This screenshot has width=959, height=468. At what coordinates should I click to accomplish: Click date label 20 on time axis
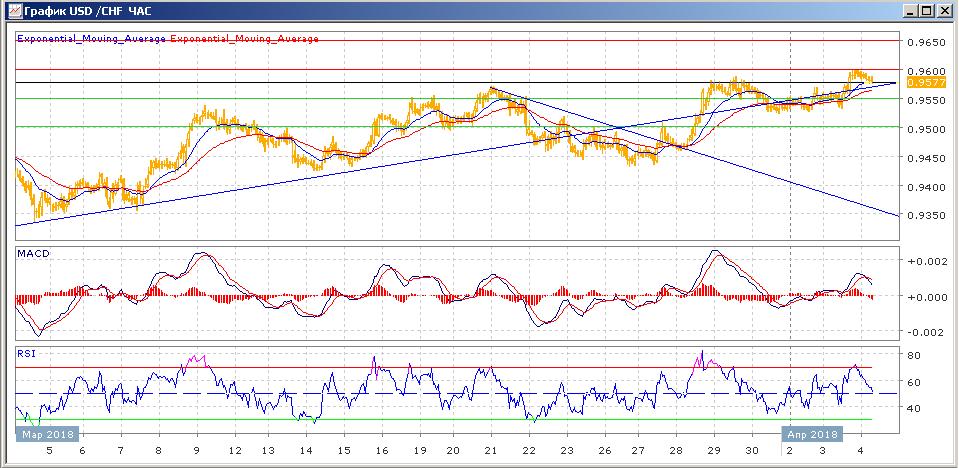click(x=453, y=451)
